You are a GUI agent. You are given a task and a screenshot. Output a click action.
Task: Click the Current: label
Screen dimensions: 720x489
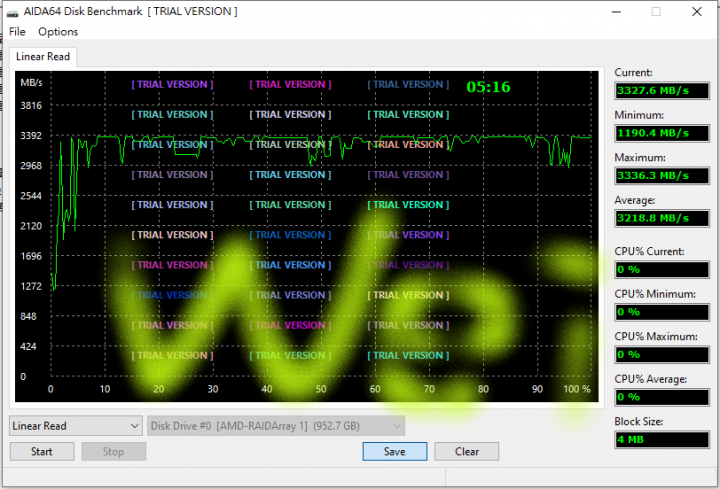coord(633,73)
